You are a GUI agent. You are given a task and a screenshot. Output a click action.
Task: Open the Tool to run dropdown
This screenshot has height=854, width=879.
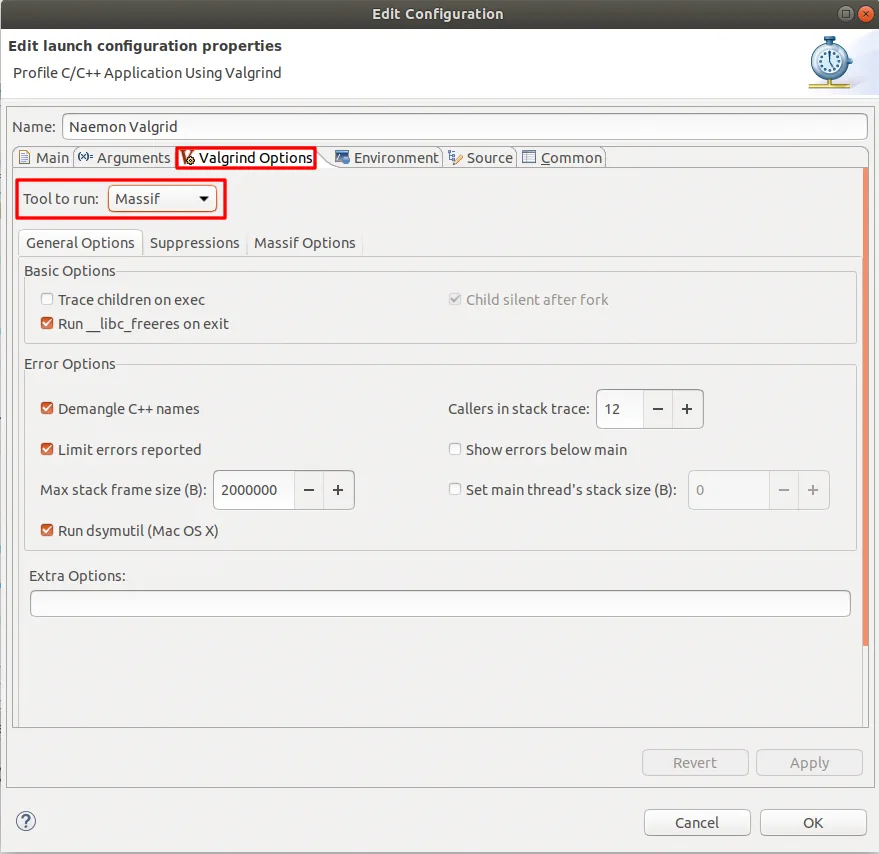tap(162, 199)
